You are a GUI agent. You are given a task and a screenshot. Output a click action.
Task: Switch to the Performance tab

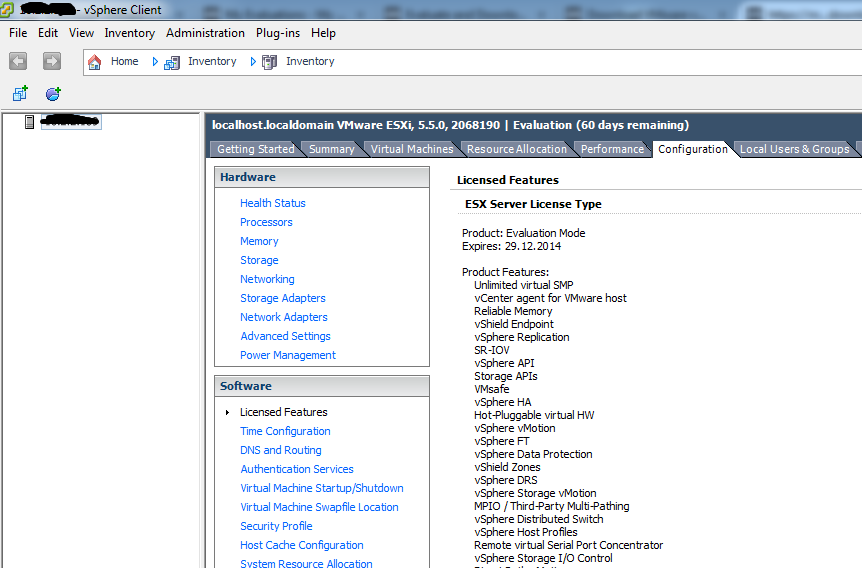pos(612,149)
